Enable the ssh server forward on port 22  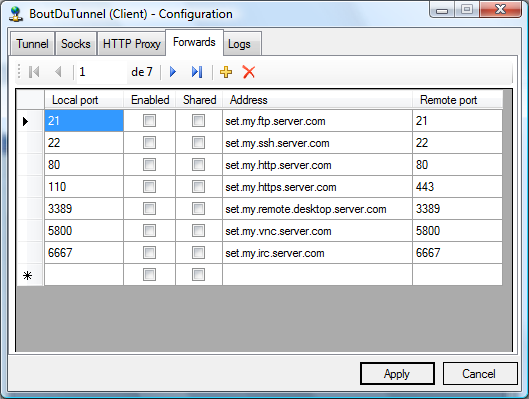point(149,143)
